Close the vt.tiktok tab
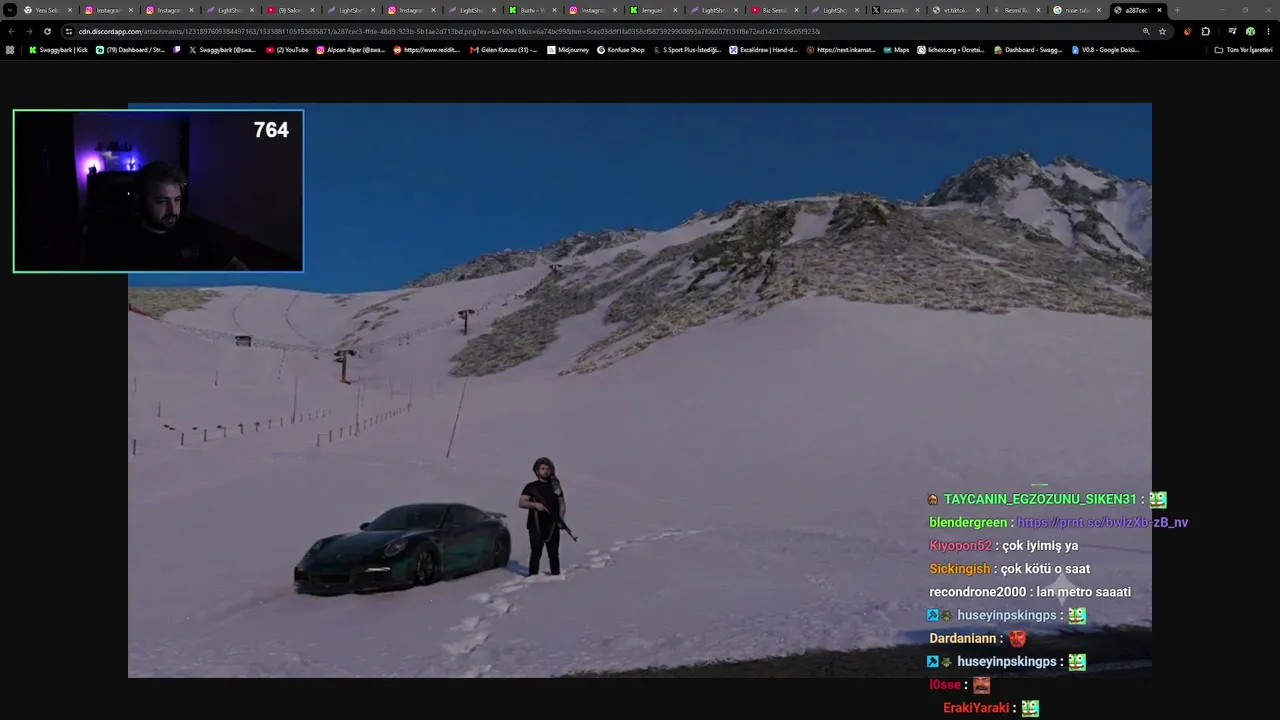 coord(978,10)
